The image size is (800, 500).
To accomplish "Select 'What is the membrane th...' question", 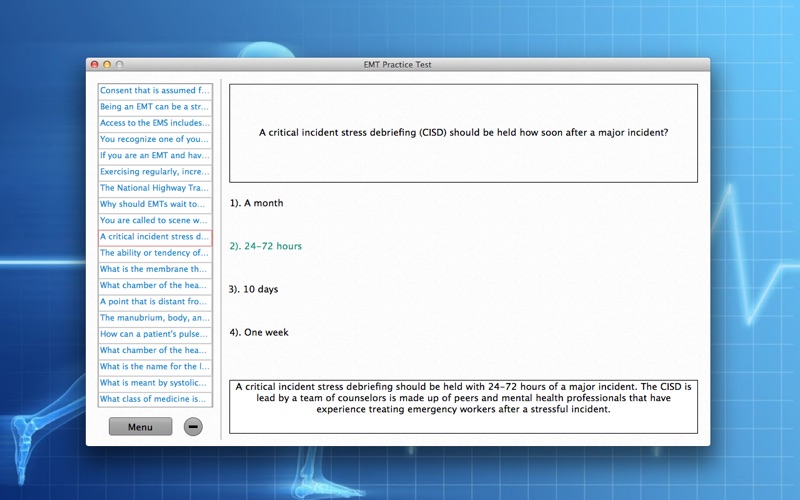I will coord(155,269).
